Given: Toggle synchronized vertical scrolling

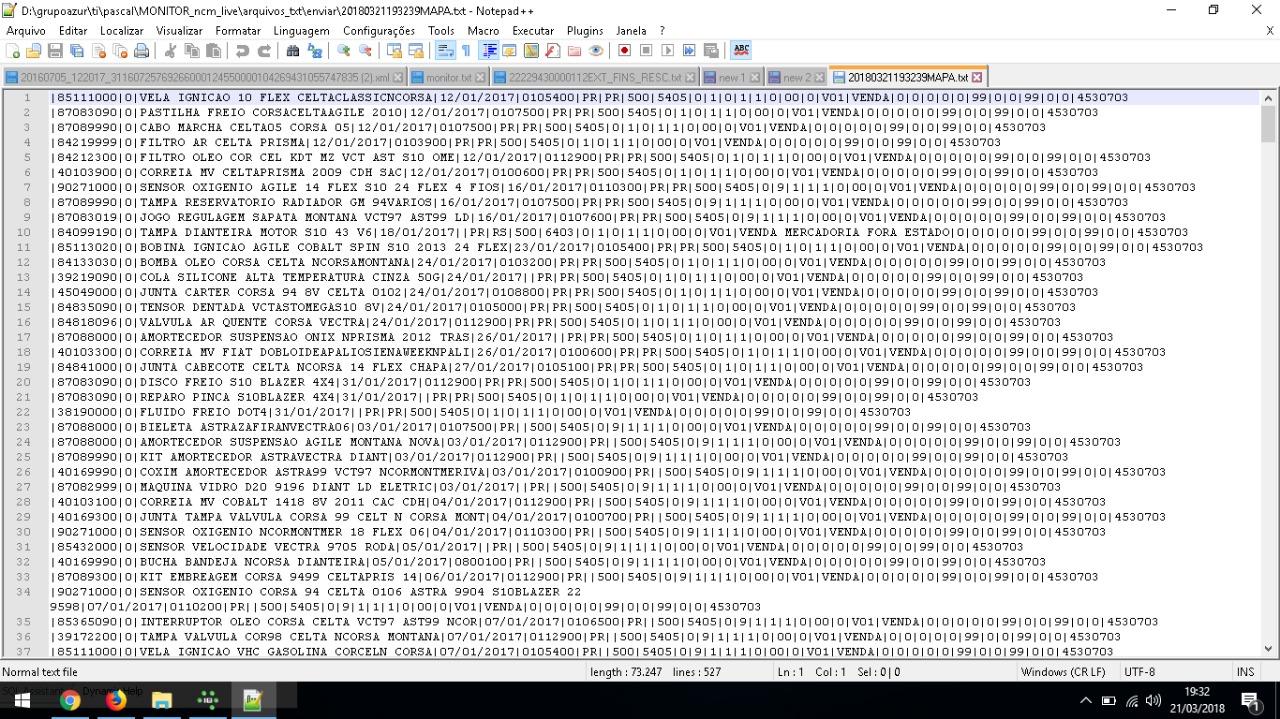Looking at the screenshot, I should [394, 51].
